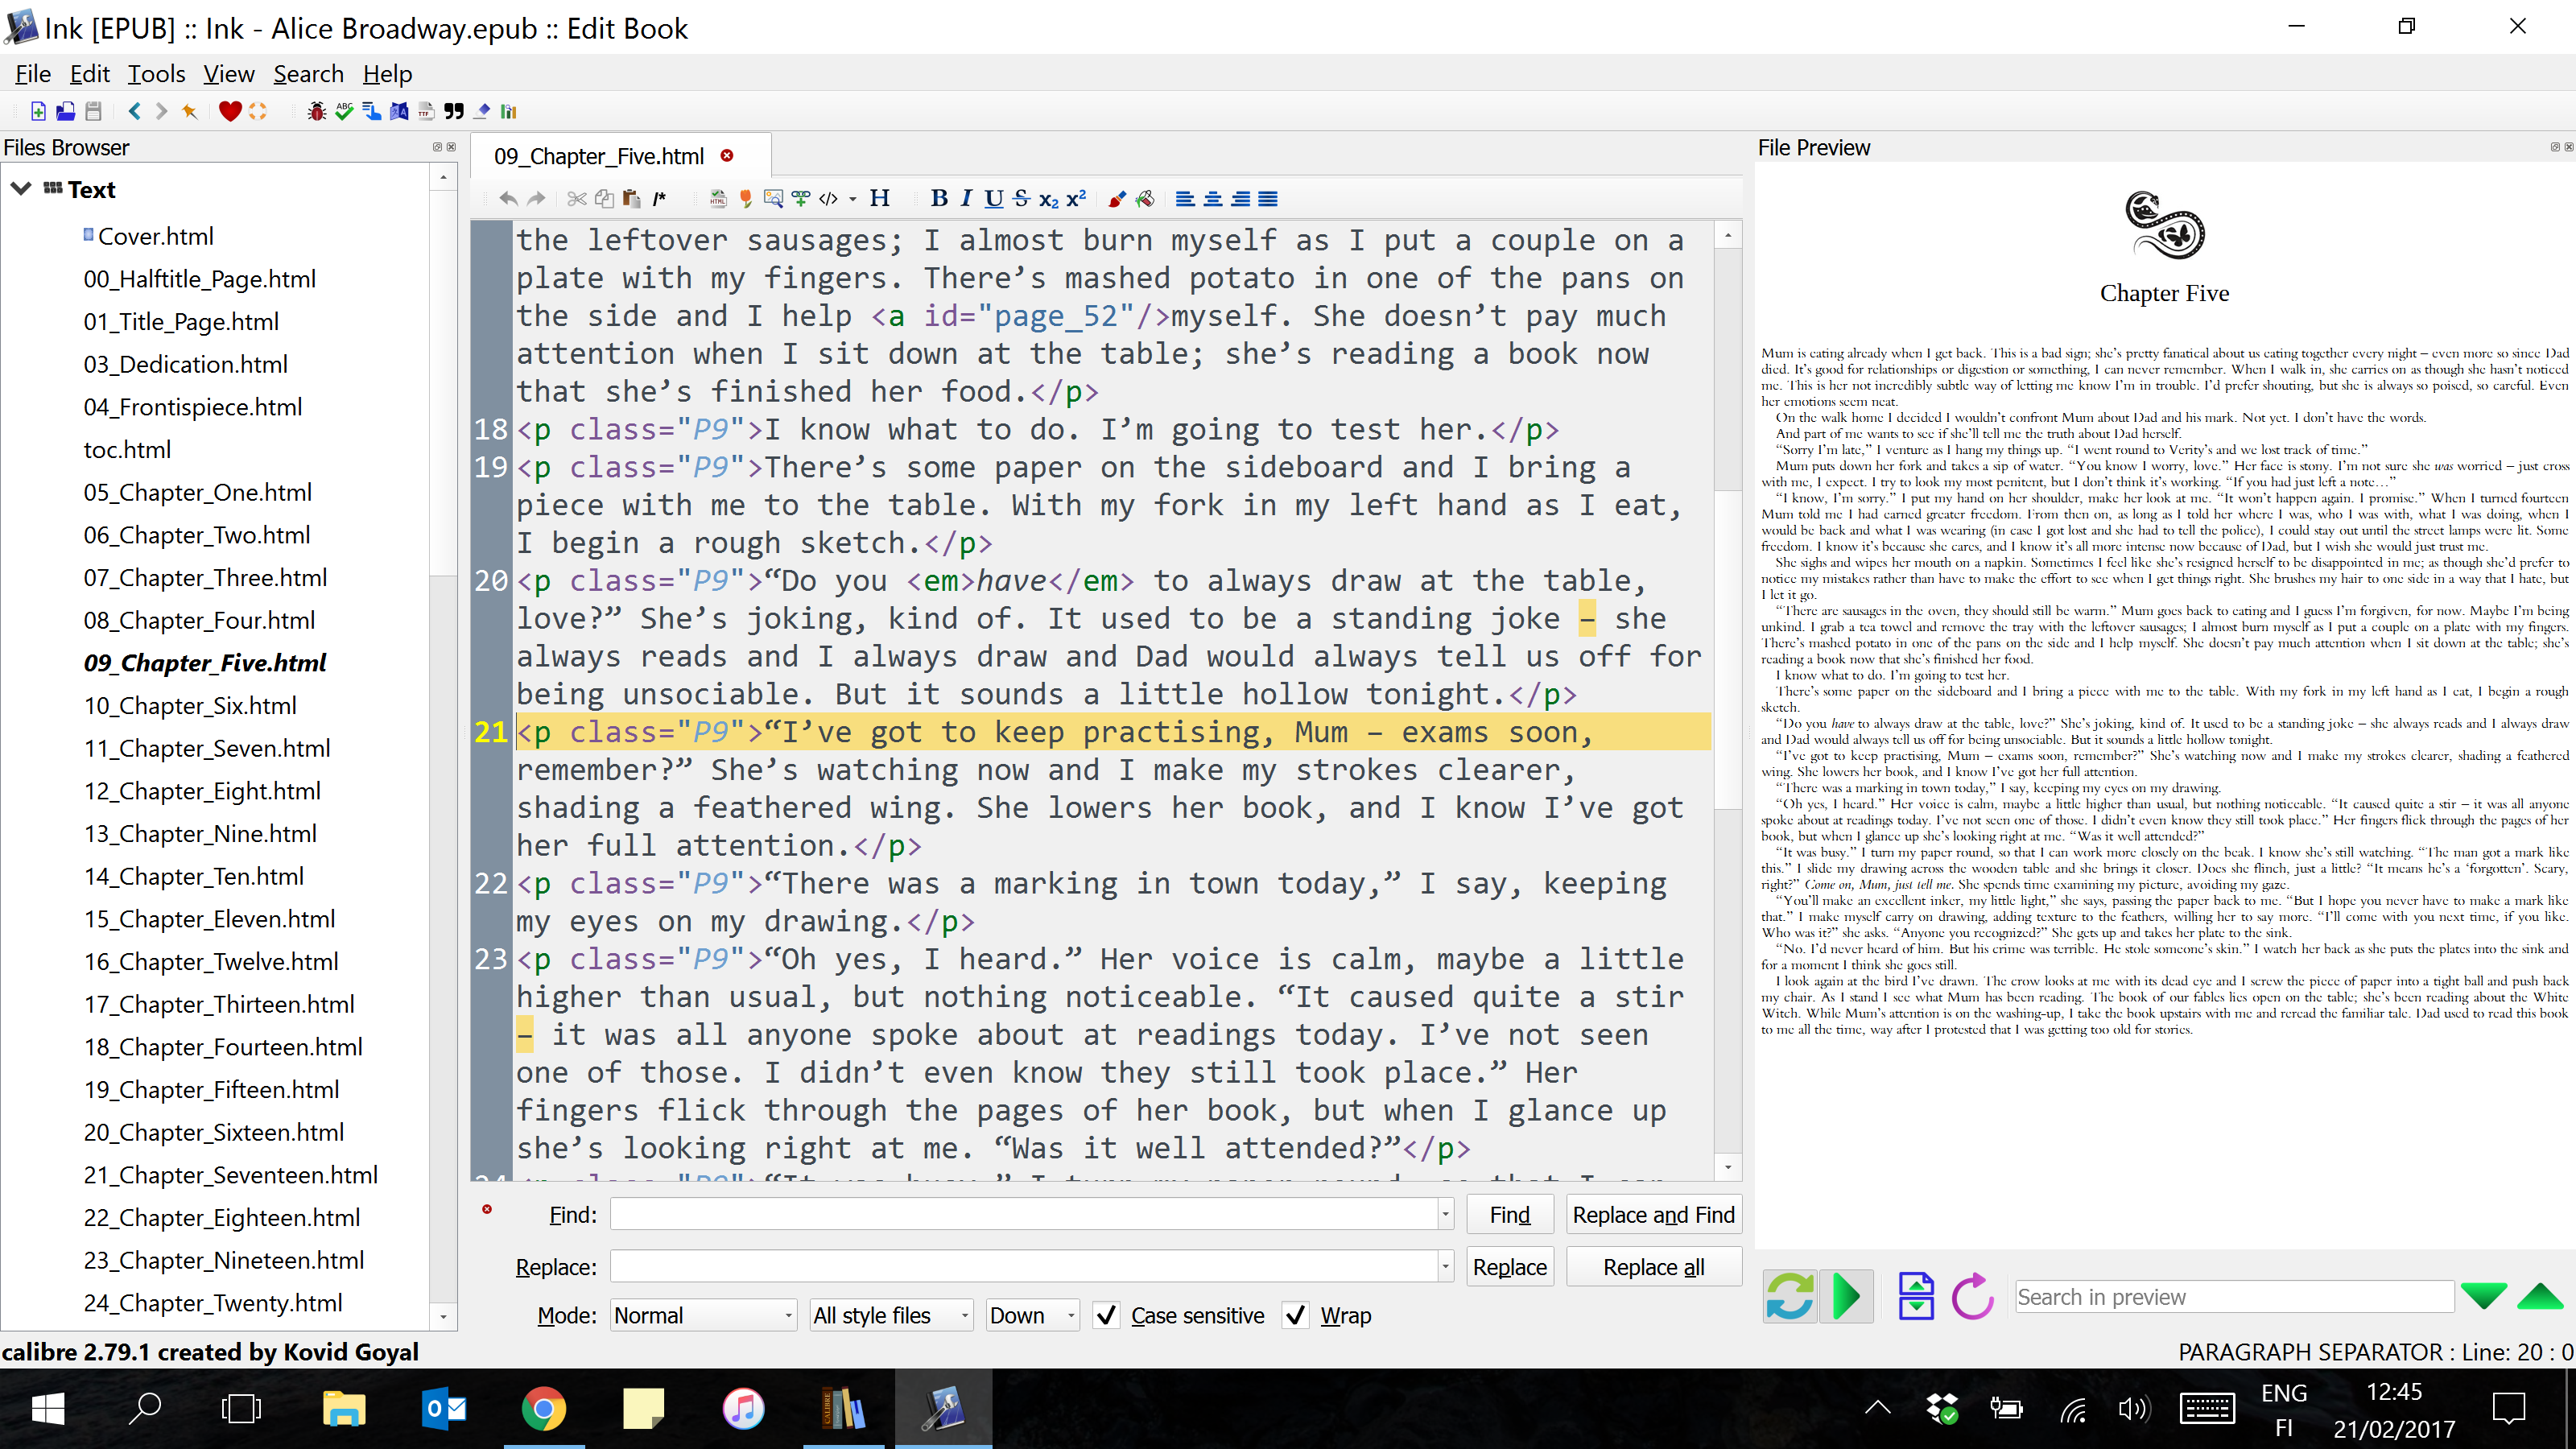Click the smarten punctuation quotes icon
Viewport: 2576px width, 1449px height.
click(454, 111)
